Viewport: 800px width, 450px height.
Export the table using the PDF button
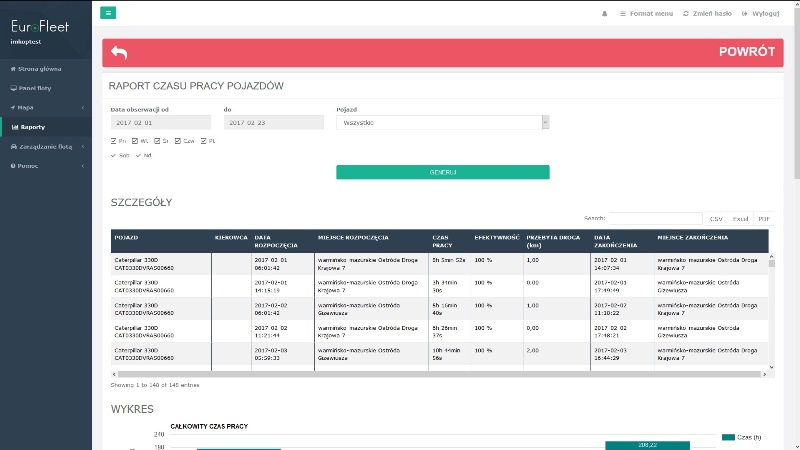click(763, 218)
